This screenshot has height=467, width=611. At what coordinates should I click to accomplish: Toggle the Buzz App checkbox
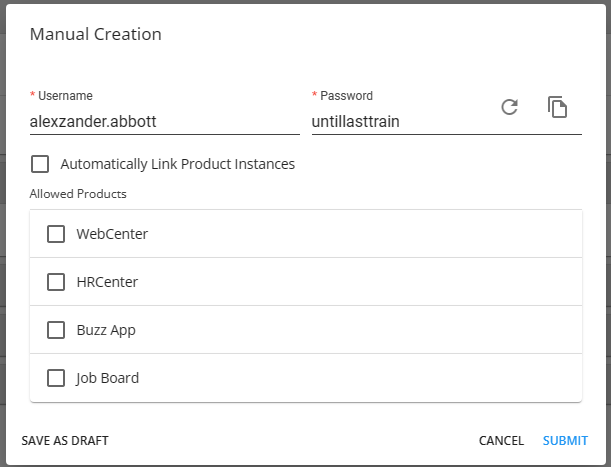[56, 330]
